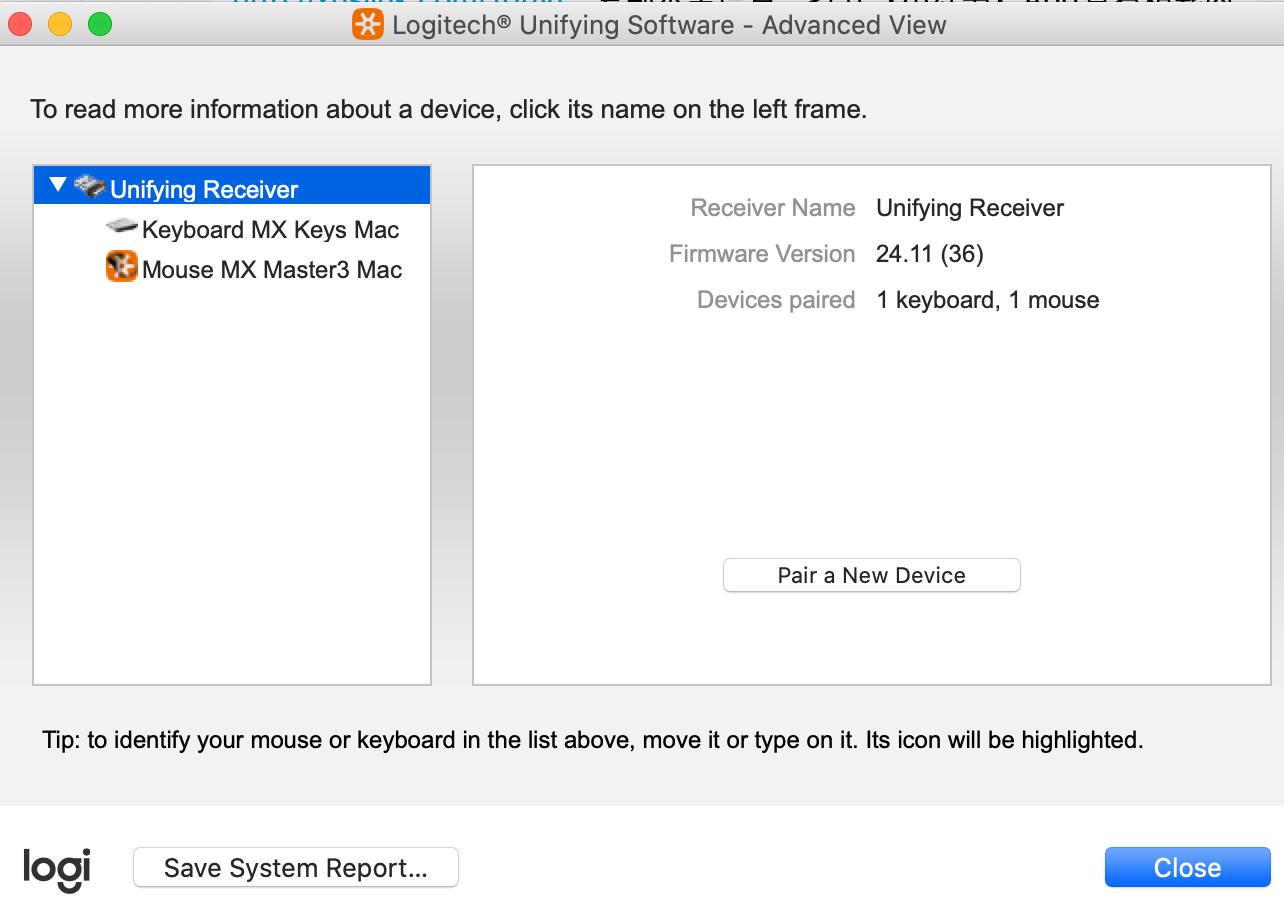Click the firmware version value 24.11 (36)

929,254
